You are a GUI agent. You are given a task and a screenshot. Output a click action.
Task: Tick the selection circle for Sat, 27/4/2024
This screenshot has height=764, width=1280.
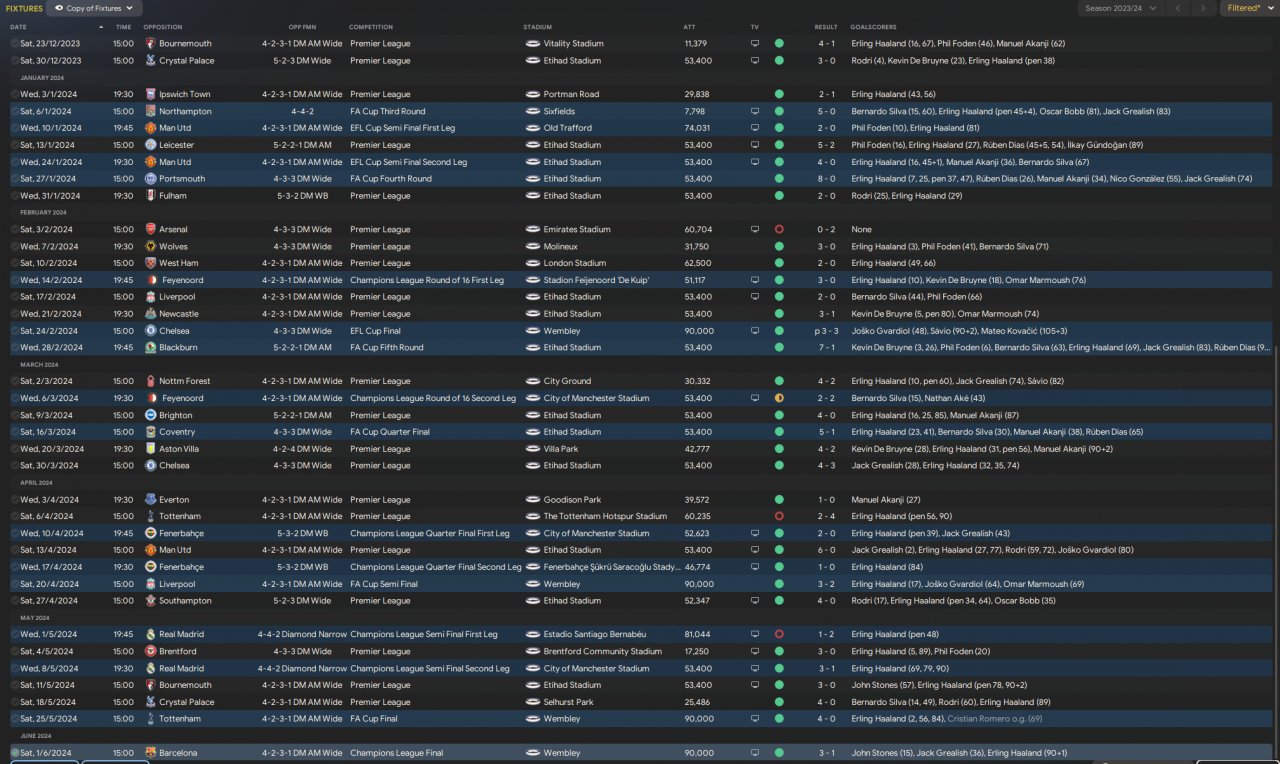[15, 600]
